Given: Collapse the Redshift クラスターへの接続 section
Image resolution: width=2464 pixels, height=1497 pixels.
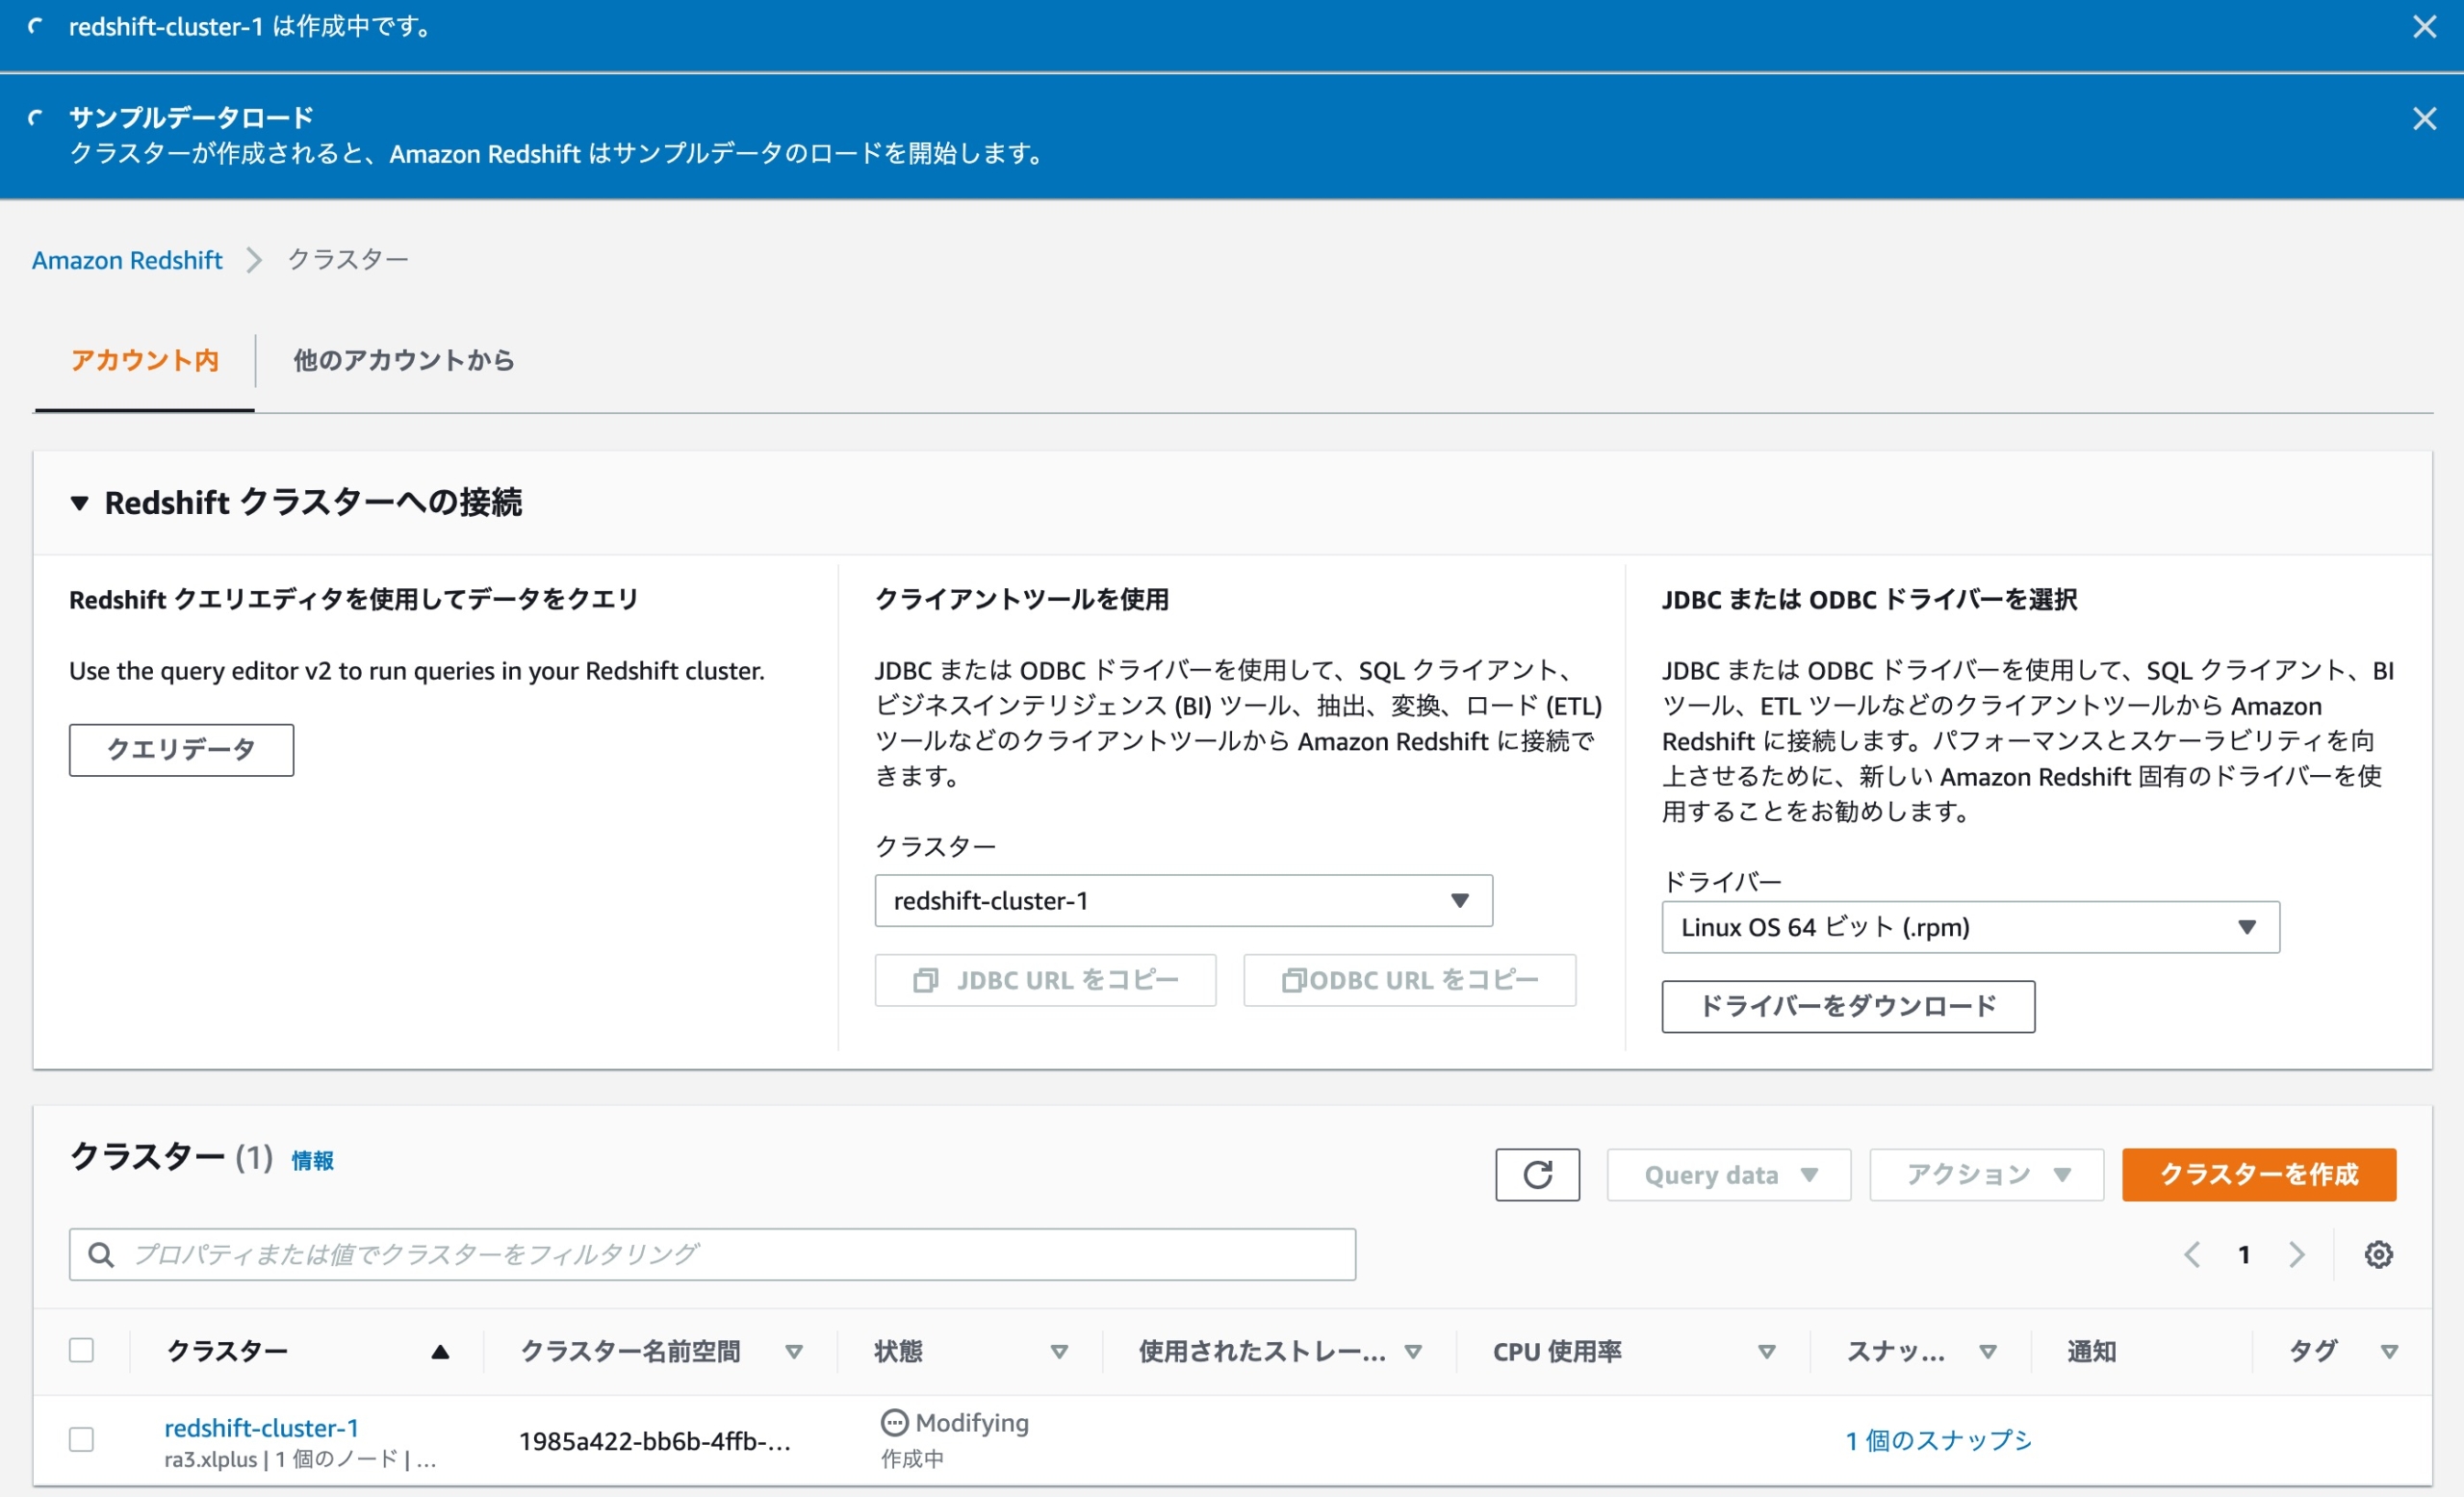Looking at the screenshot, I should pyautogui.click(x=79, y=503).
